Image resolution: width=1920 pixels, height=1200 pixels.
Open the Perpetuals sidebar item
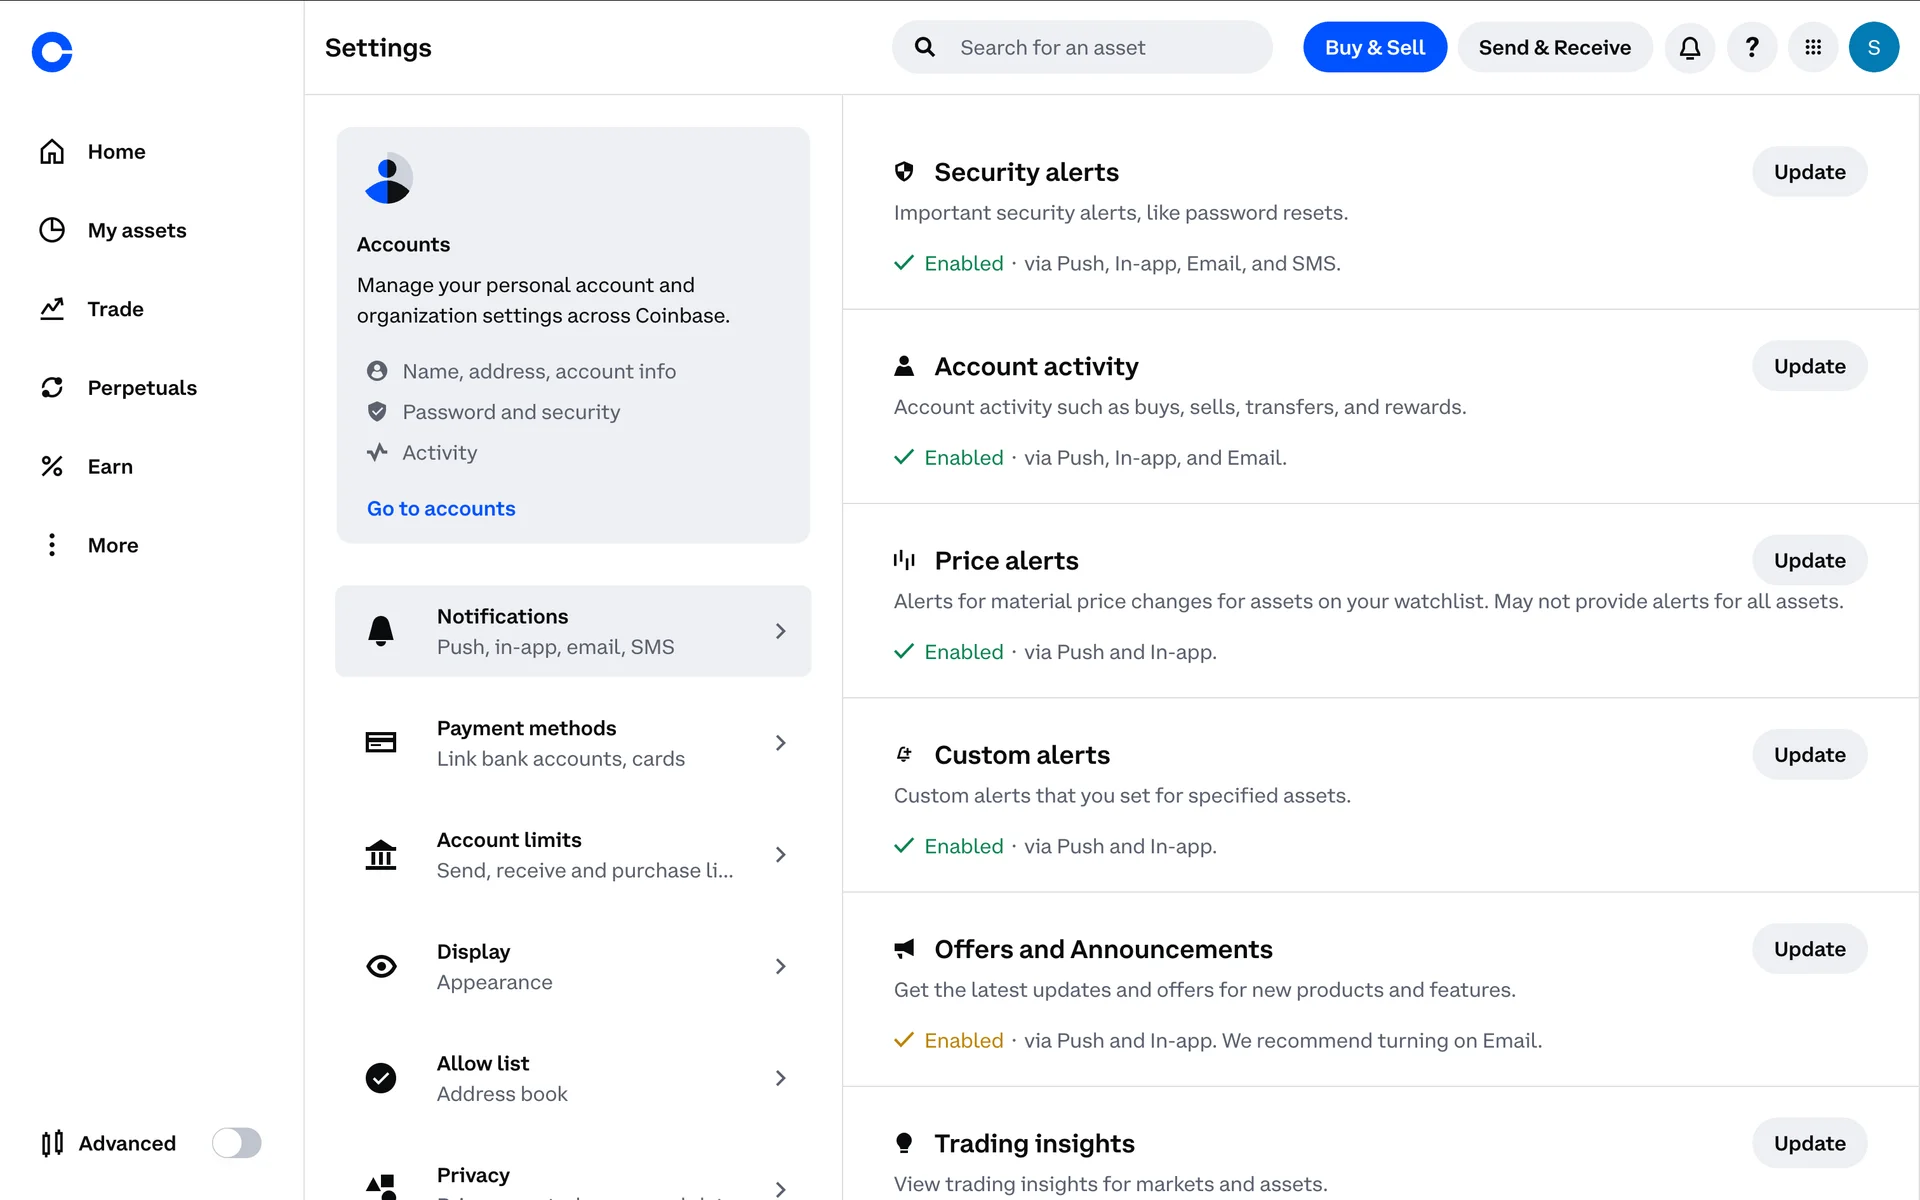(141, 388)
